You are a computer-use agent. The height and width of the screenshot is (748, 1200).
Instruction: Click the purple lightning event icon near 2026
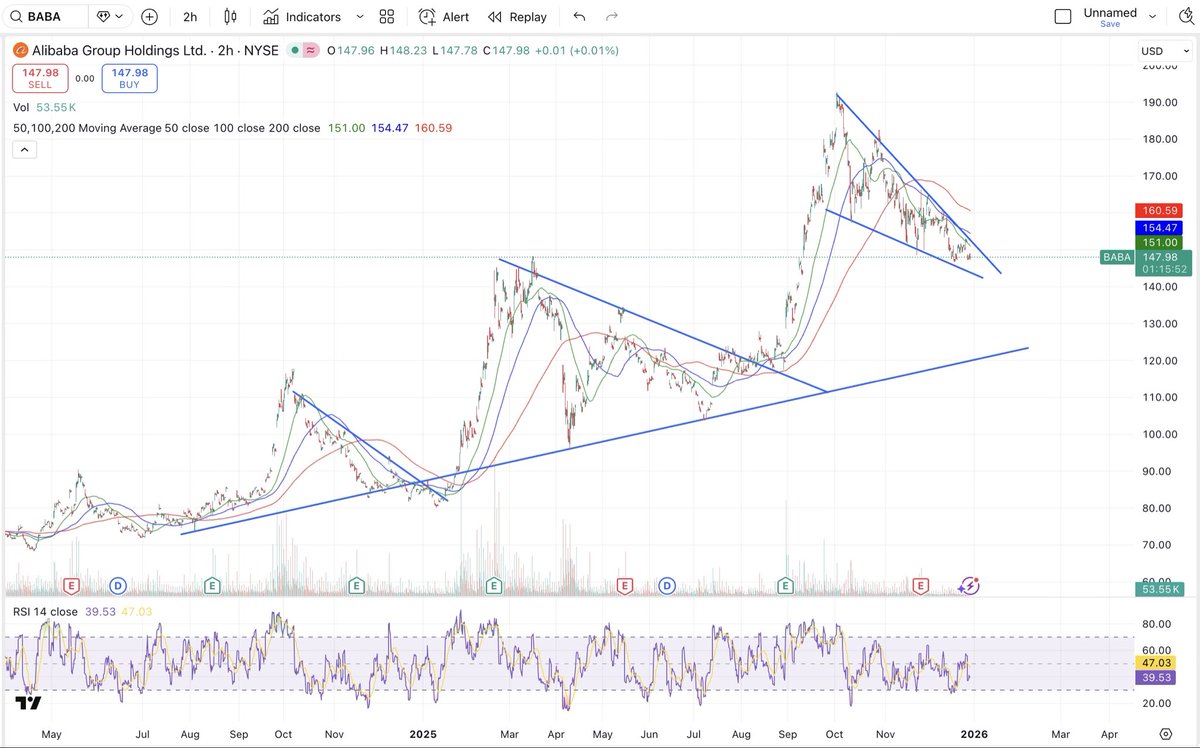tap(969, 585)
